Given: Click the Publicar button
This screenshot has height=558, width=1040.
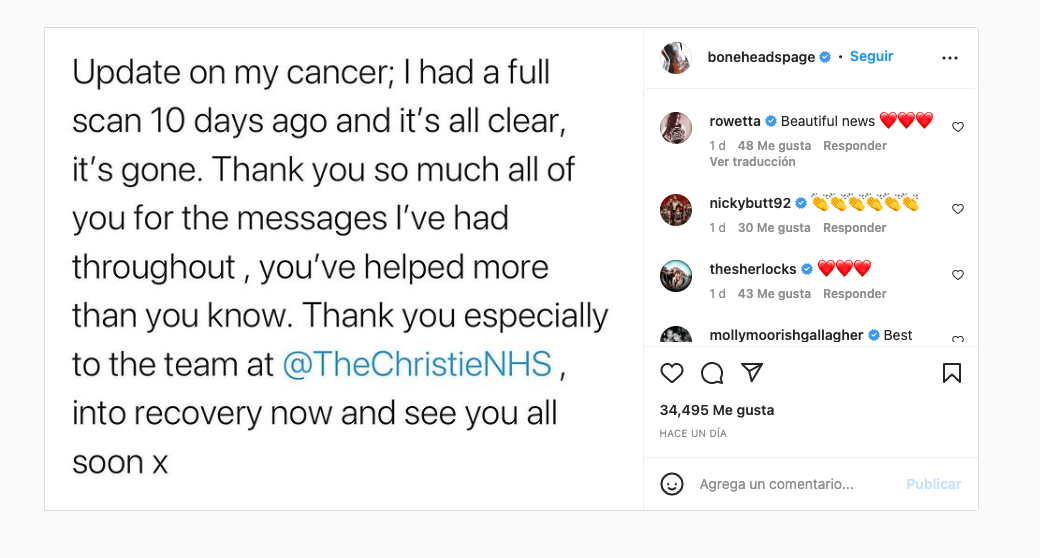Looking at the screenshot, I should click(933, 484).
